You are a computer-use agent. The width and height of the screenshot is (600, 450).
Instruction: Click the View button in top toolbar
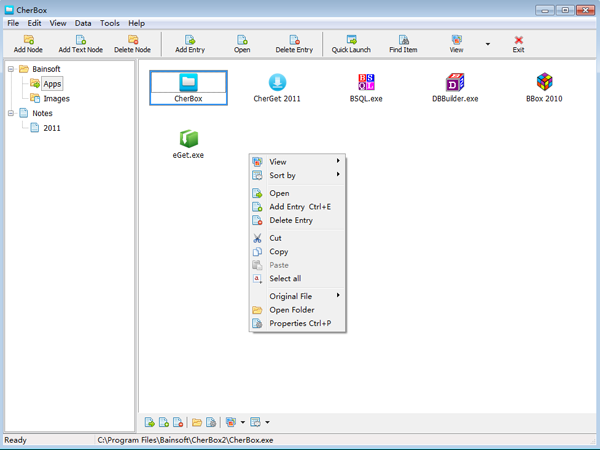tap(457, 44)
